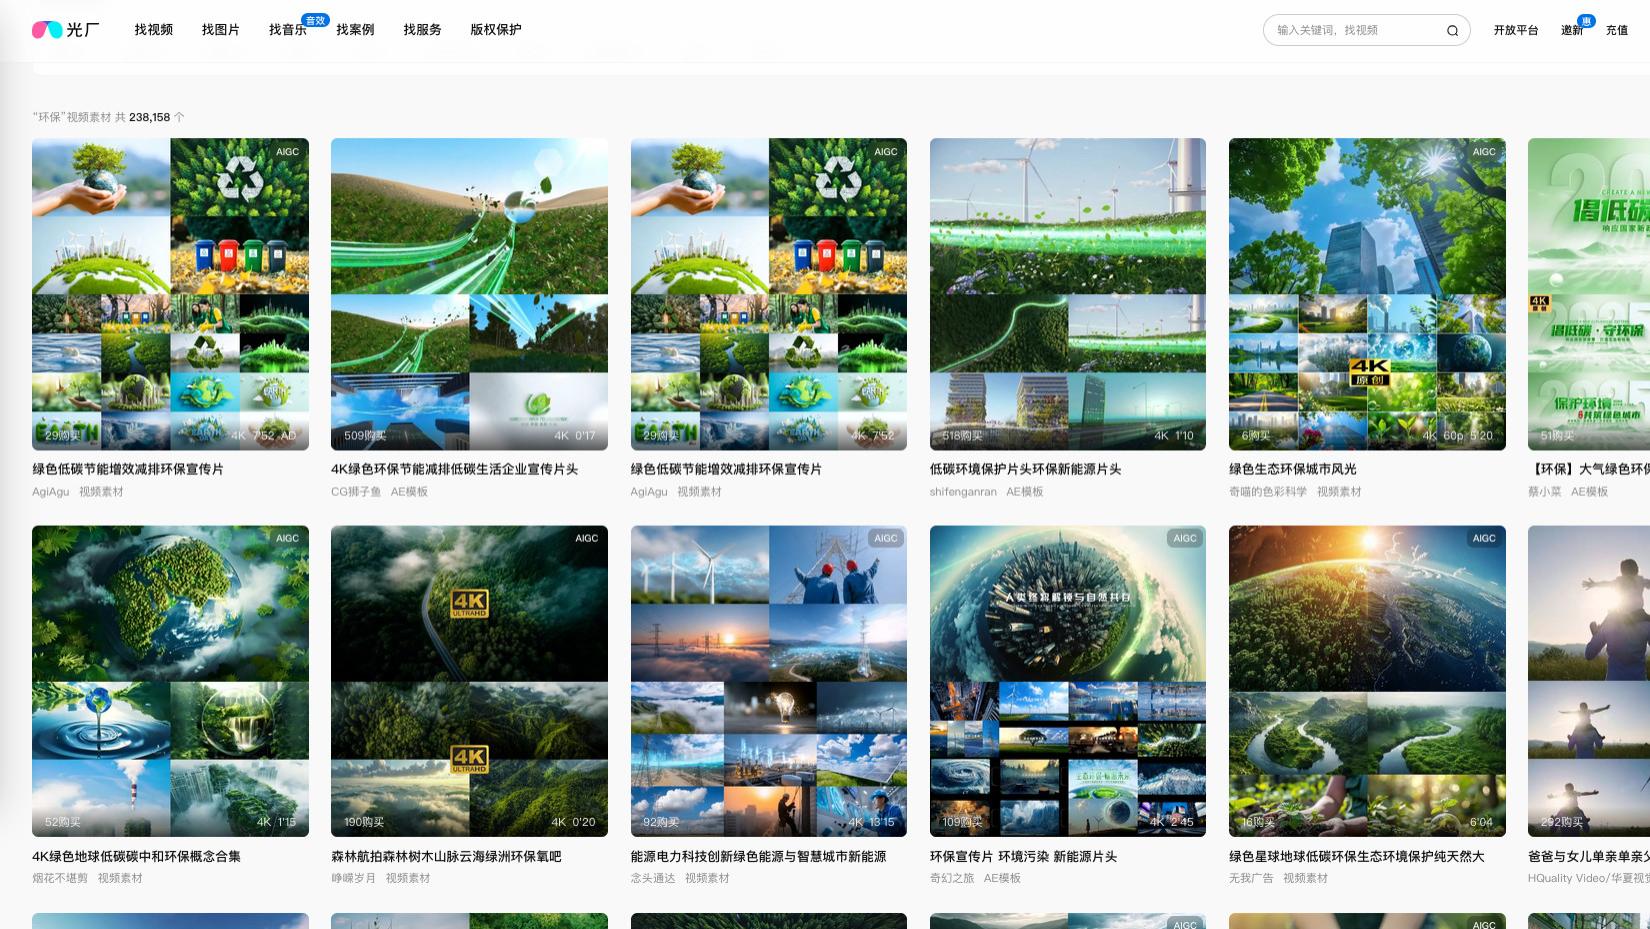Click 视频素材 tag next to 烟花不堪剪
The width and height of the screenshot is (1650, 929).
(x=120, y=879)
